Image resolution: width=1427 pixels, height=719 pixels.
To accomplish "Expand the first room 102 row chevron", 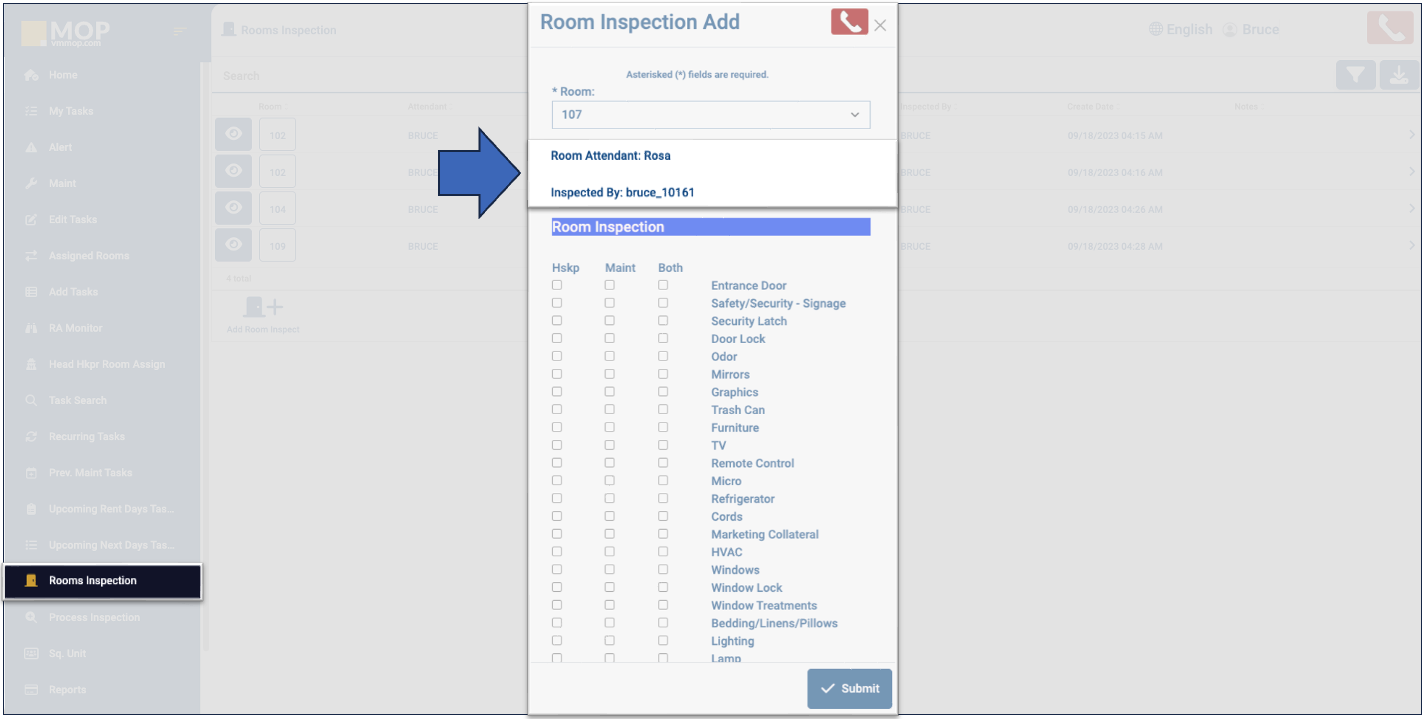I will (x=1412, y=136).
